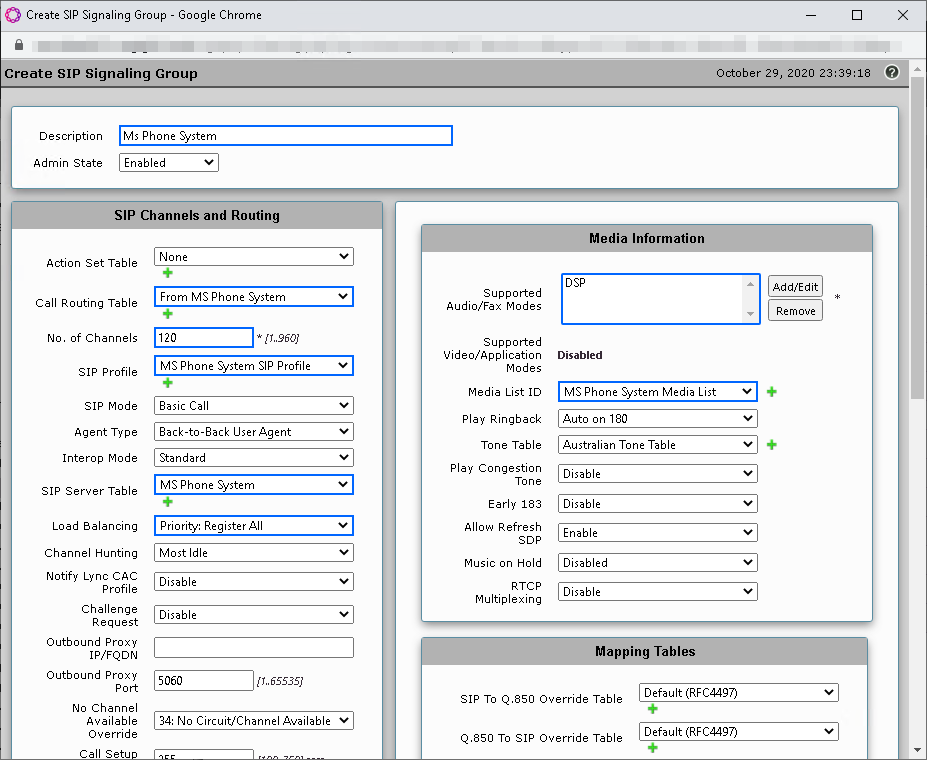Open Play Congestion Tone dropdown
This screenshot has height=760, width=927.
pos(657,473)
